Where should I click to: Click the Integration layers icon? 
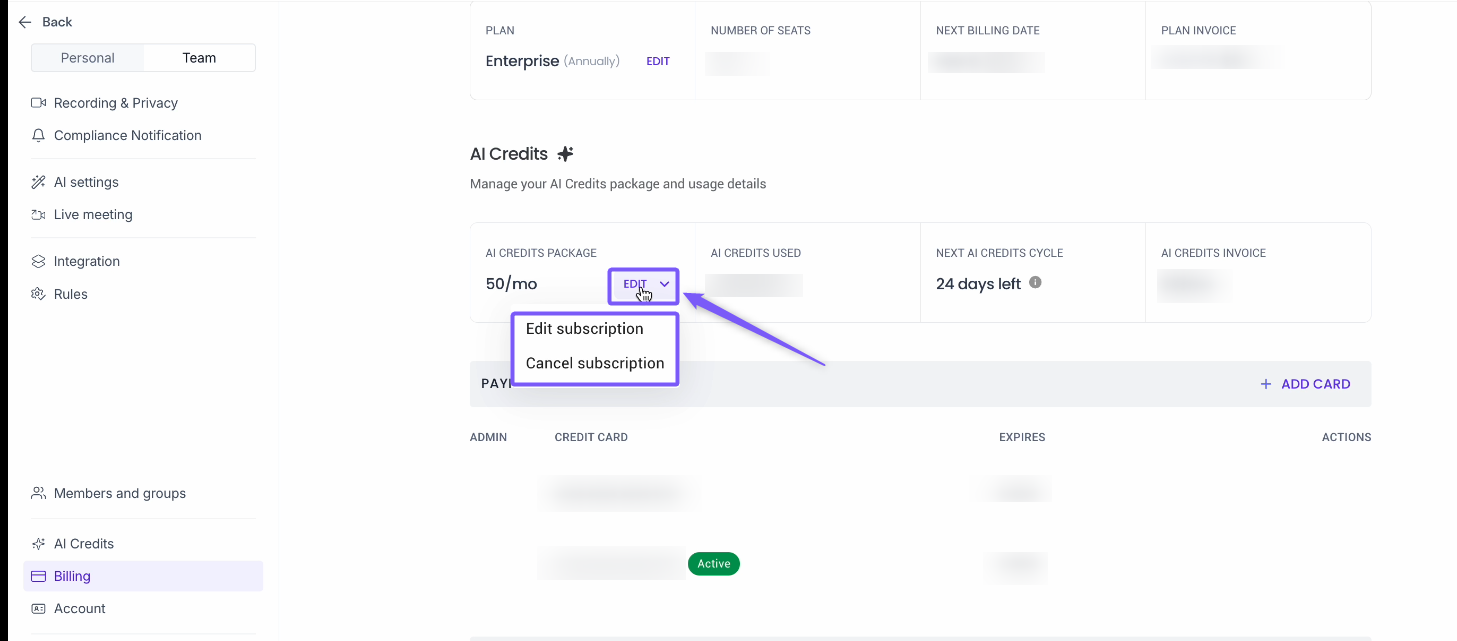tap(39, 261)
